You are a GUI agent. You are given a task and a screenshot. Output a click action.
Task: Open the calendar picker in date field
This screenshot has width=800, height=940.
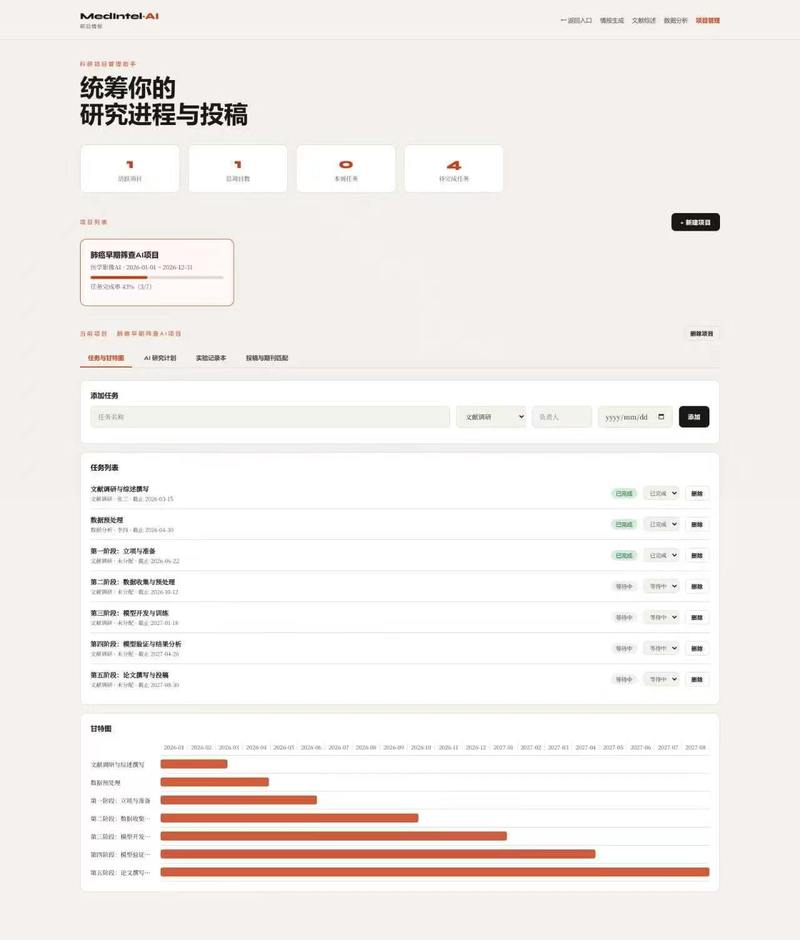point(661,417)
